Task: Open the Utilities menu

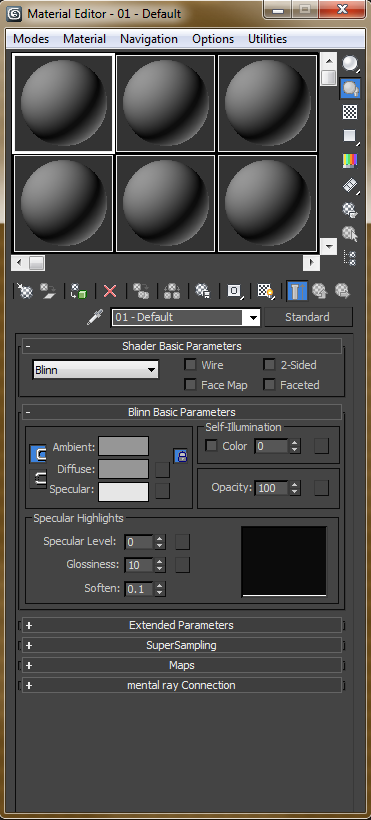Action: coord(267,39)
